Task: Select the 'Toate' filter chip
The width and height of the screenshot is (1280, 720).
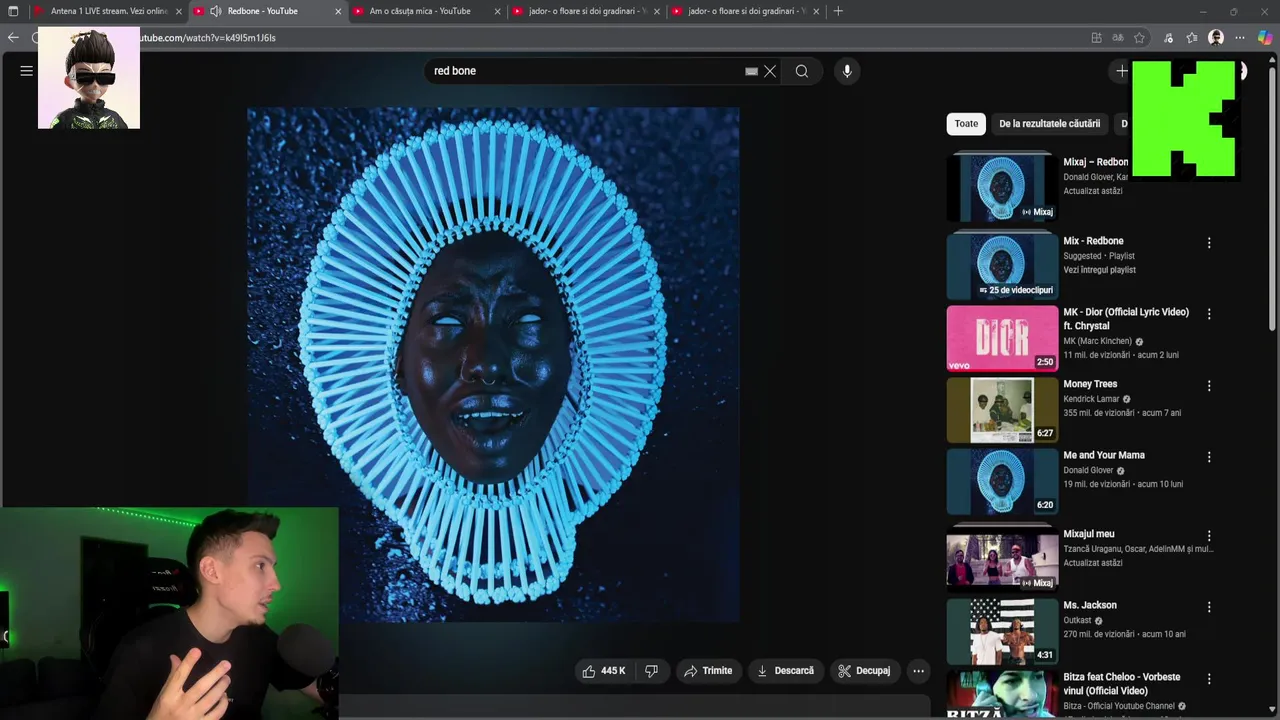Action: pos(966,124)
